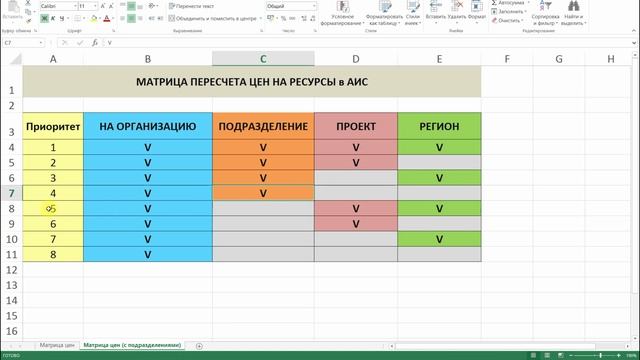Collapse the ribbon with the arrow

[x=634, y=31]
